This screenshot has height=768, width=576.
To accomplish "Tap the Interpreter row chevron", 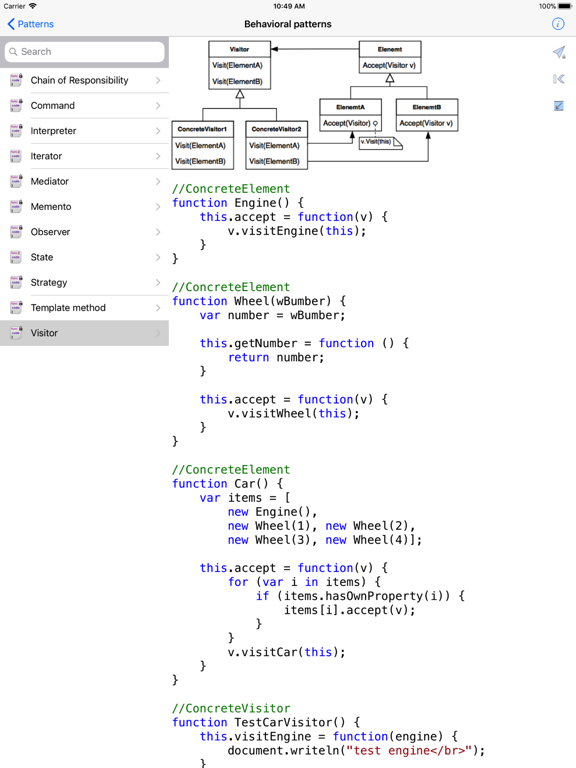I will click(x=158, y=131).
